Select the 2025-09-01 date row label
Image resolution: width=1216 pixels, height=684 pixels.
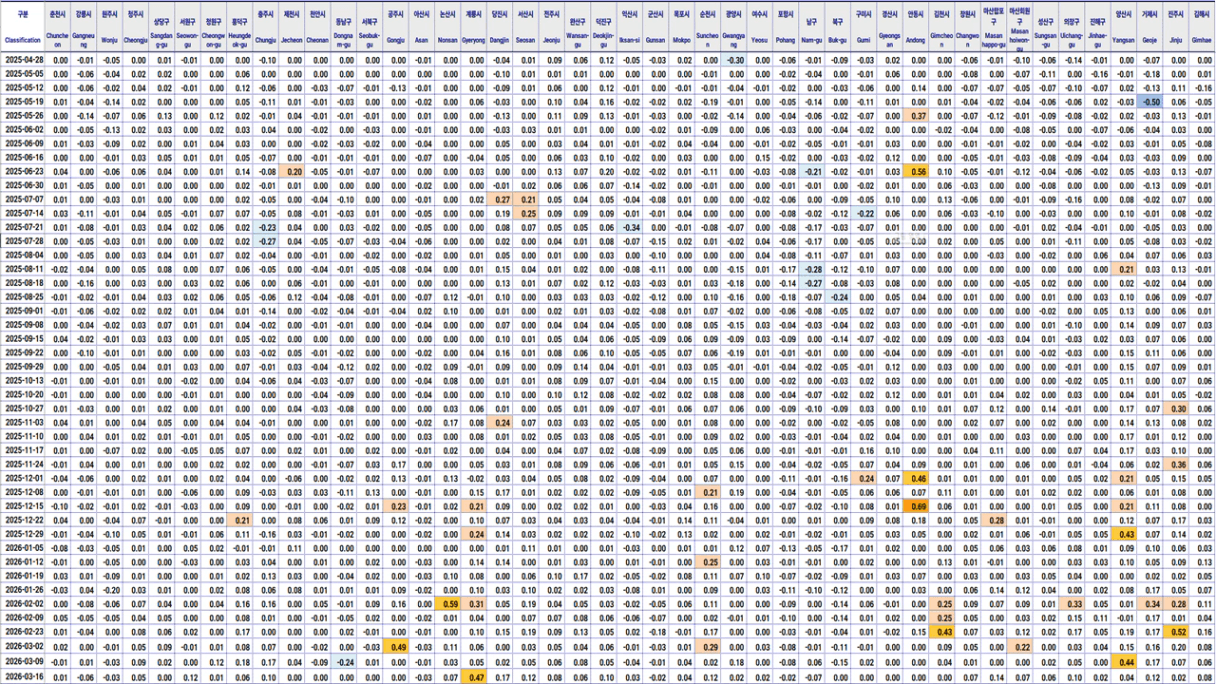(x=23, y=310)
